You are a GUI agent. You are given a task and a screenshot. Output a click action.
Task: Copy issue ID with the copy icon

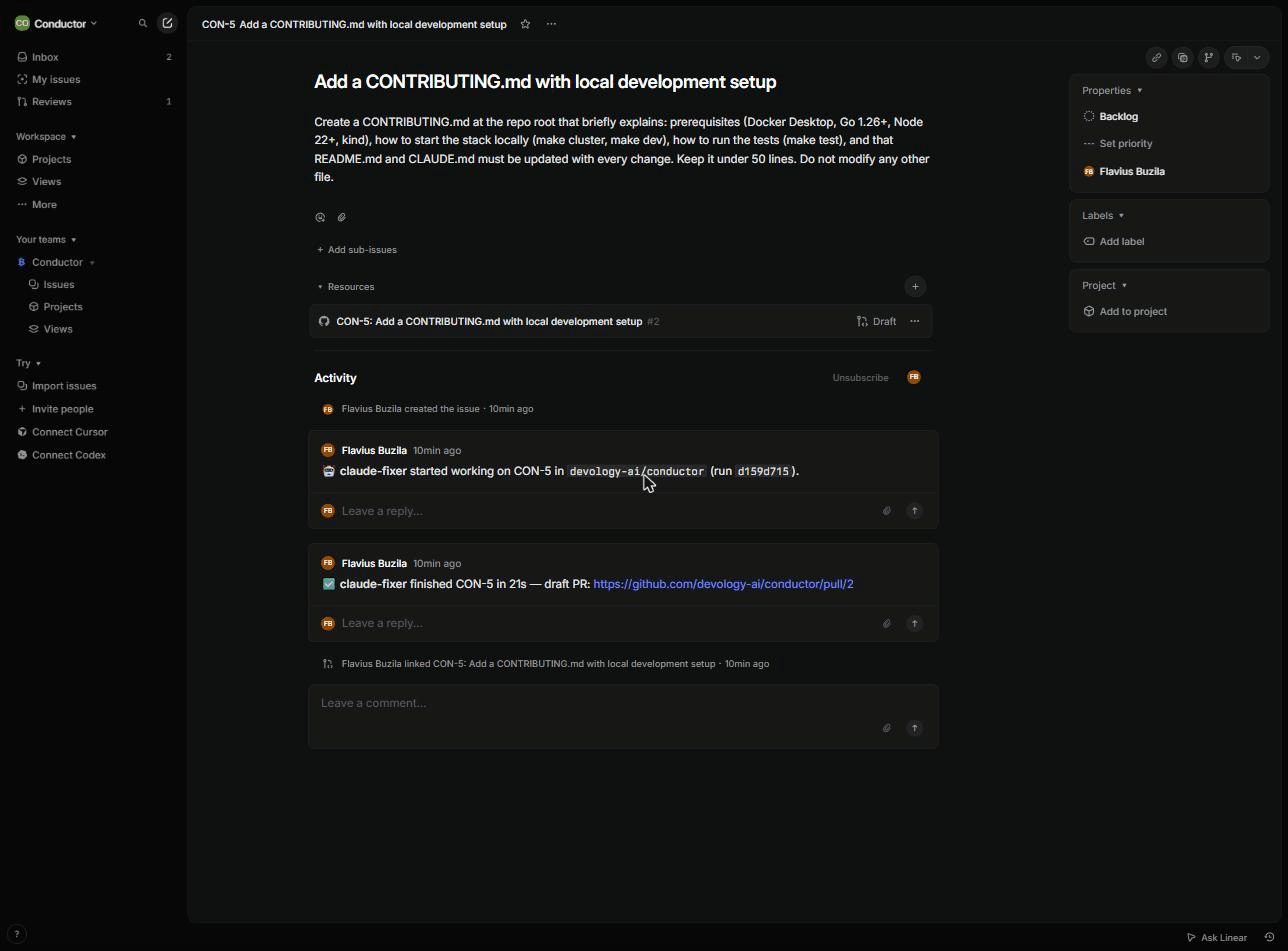[x=1182, y=58]
